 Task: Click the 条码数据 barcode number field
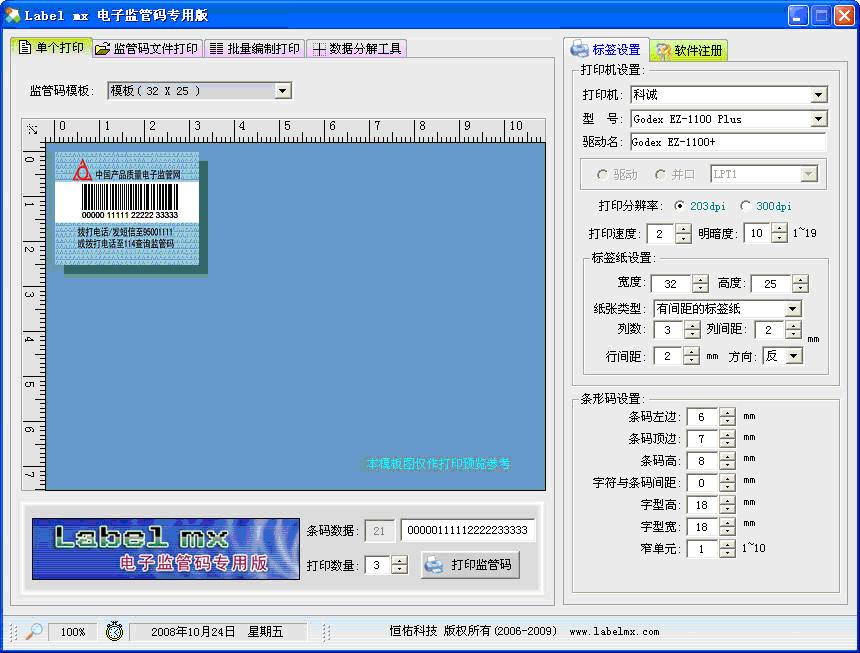point(467,530)
